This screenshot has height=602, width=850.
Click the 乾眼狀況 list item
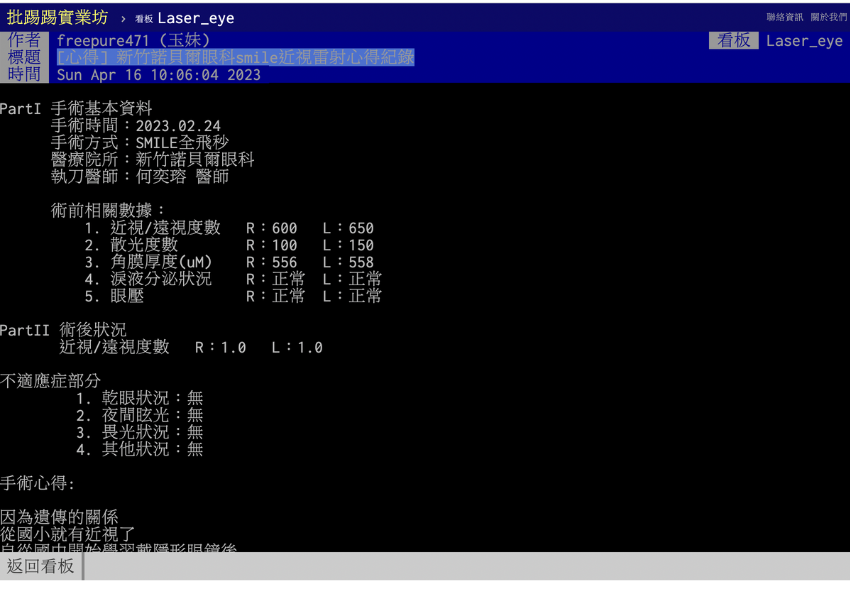(139, 398)
